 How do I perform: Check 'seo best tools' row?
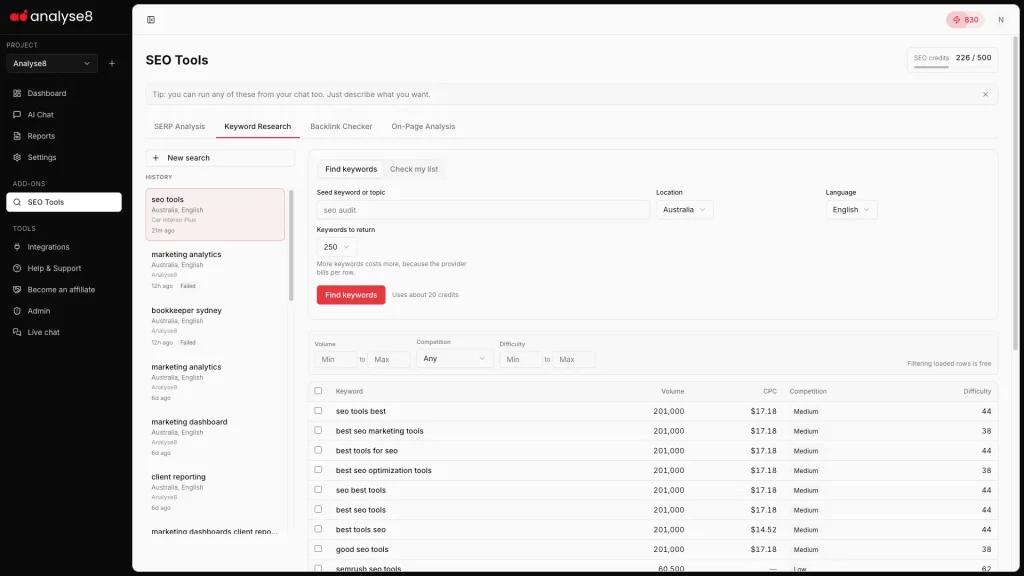click(x=318, y=489)
